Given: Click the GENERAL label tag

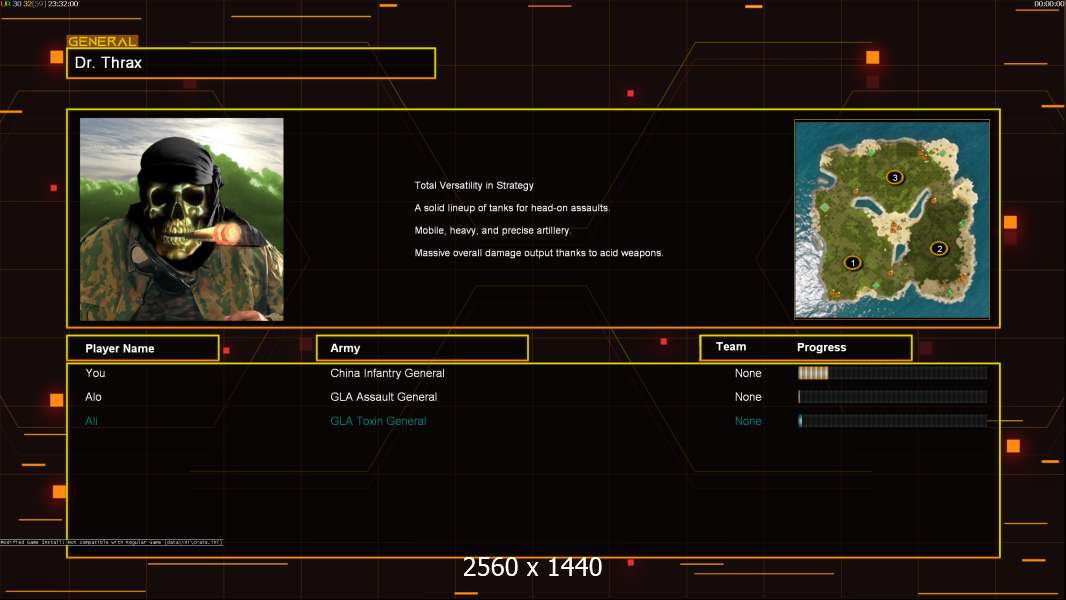Looking at the screenshot, I should 103,41.
